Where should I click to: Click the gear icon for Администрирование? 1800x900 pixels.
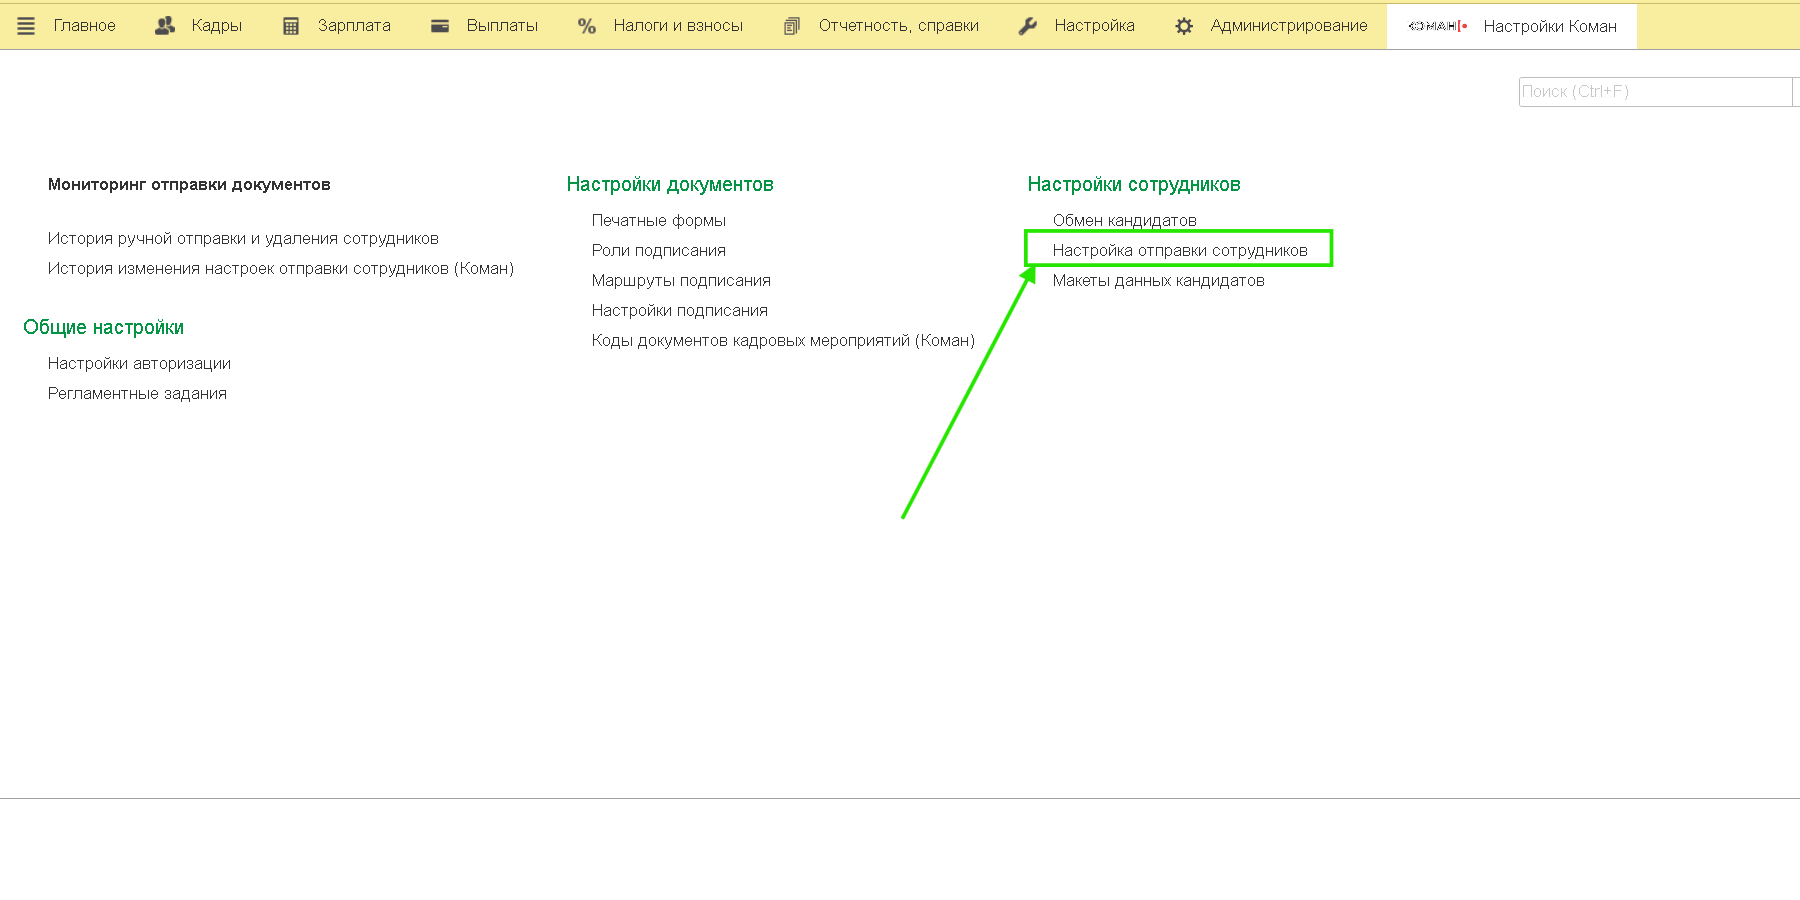(1184, 26)
